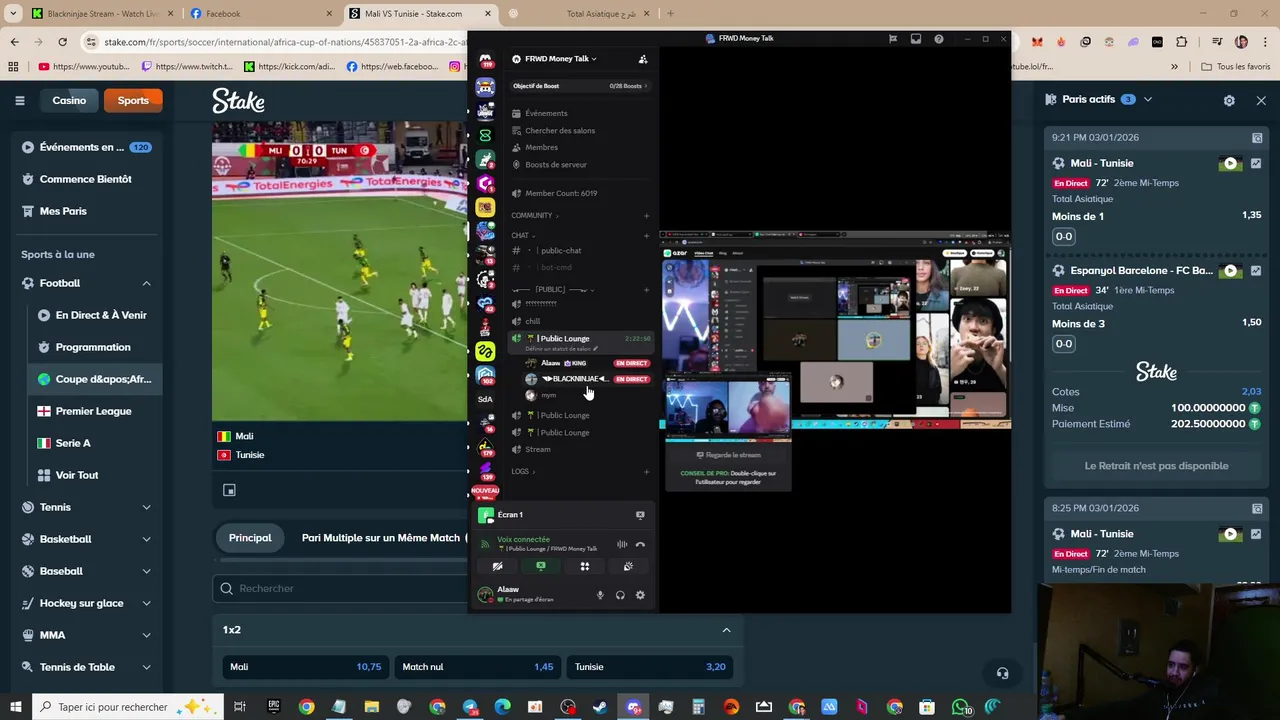Switch to the Sports tab on Stake
The image size is (1280, 720).
(133, 100)
